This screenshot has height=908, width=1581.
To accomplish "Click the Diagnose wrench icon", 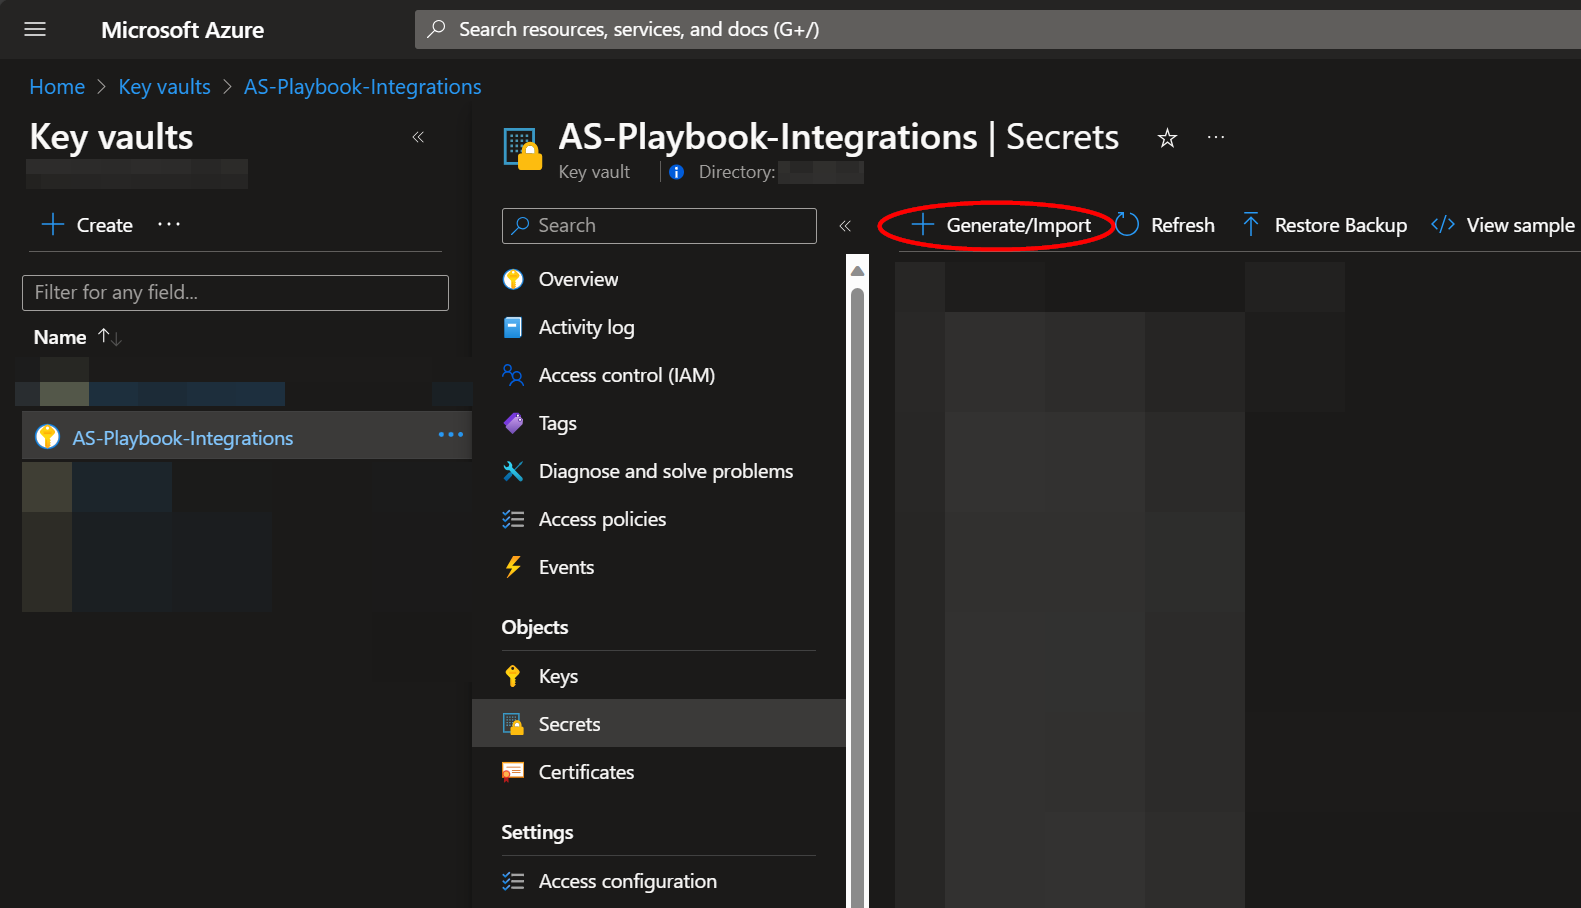I will tap(513, 471).
